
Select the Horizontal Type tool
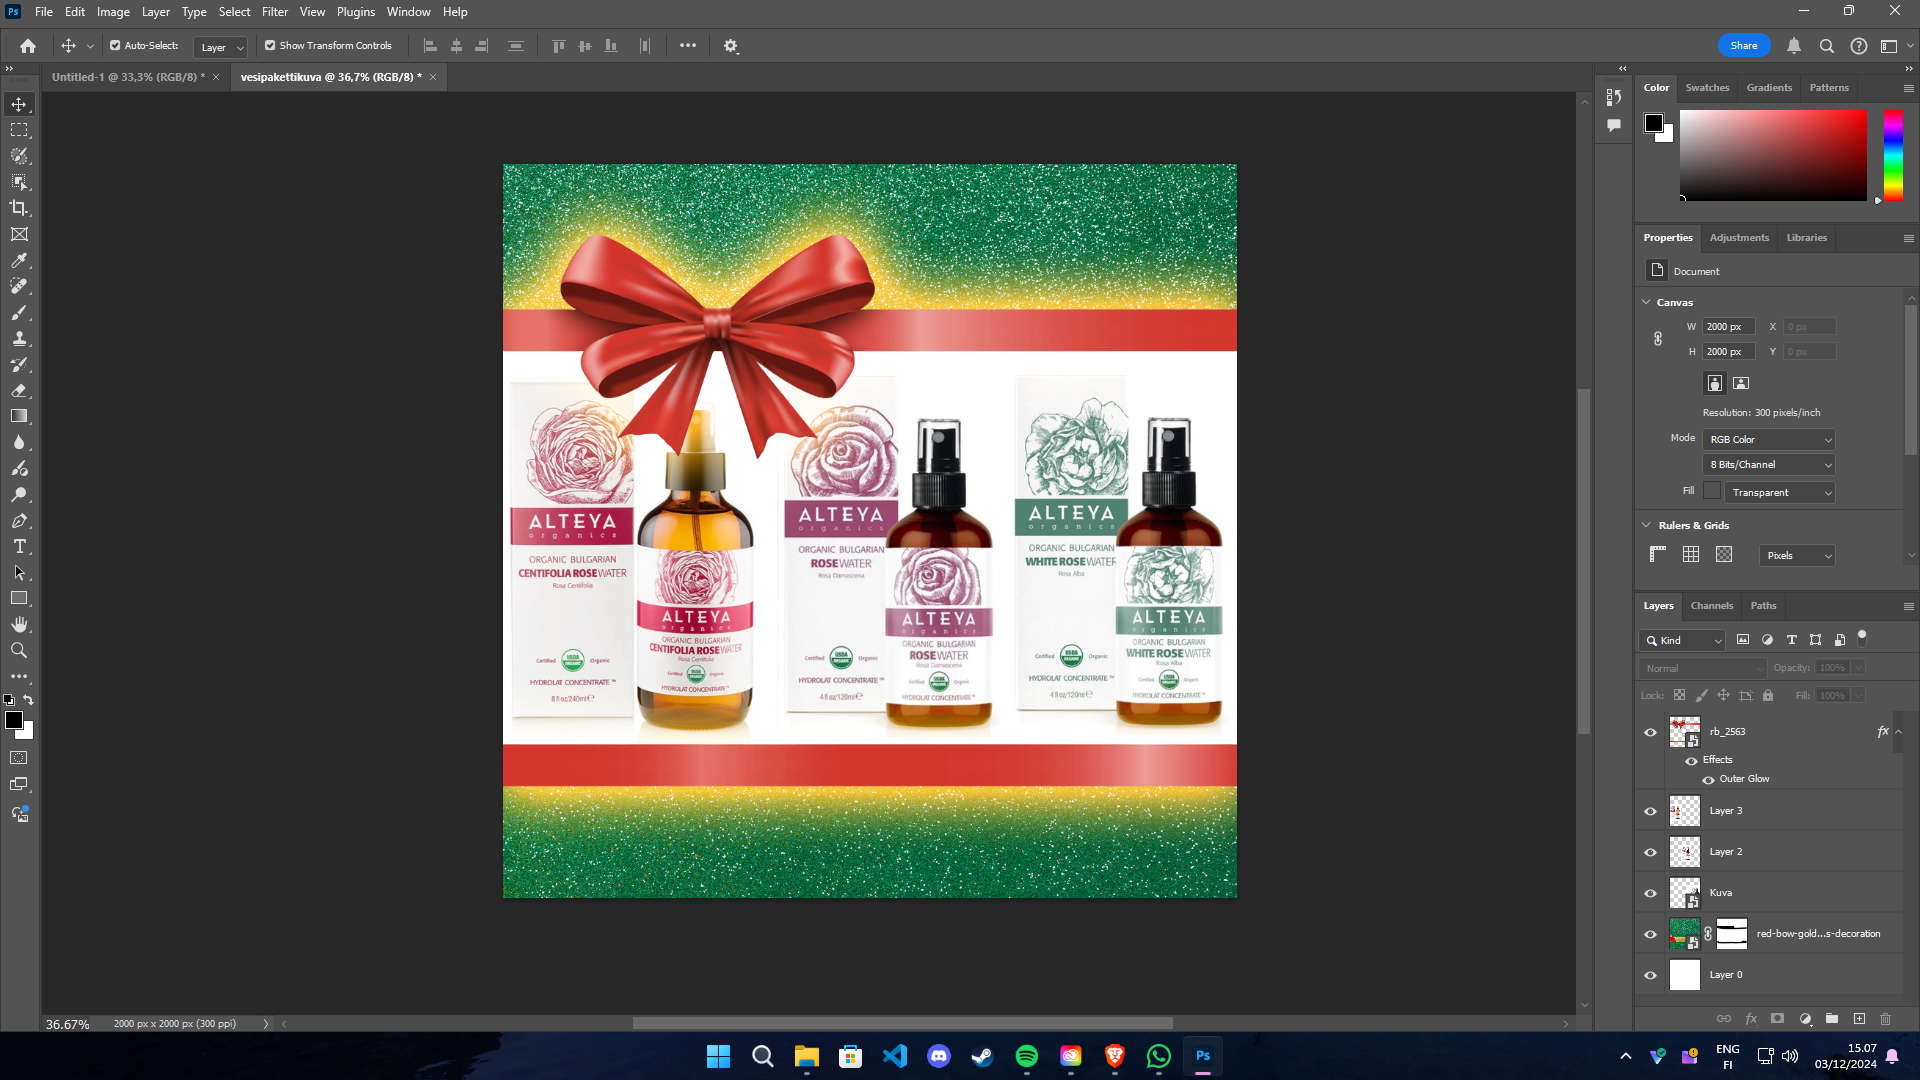[19, 546]
